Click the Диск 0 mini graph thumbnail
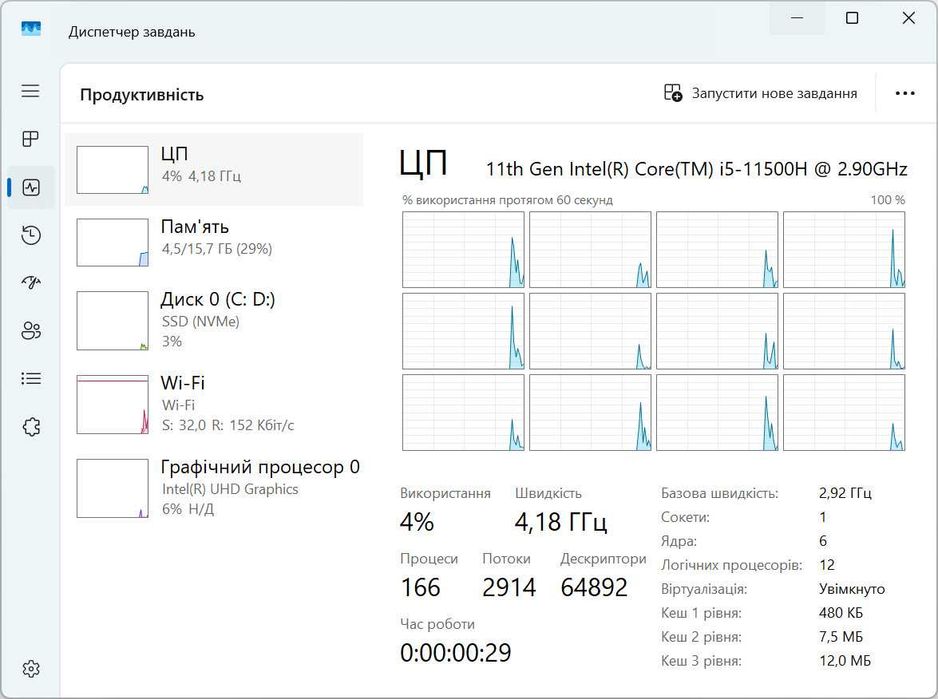 [x=112, y=321]
